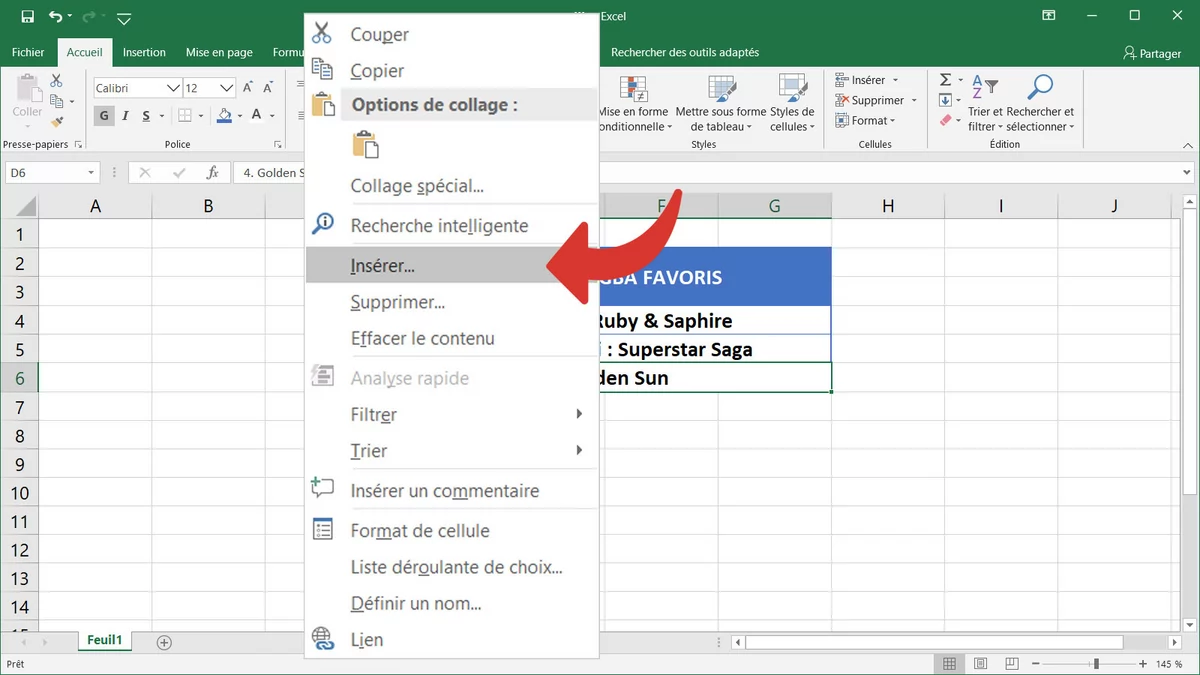The width and height of the screenshot is (1200, 675).
Task: Click the AutoSum sigma icon
Action: tap(945, 80)
